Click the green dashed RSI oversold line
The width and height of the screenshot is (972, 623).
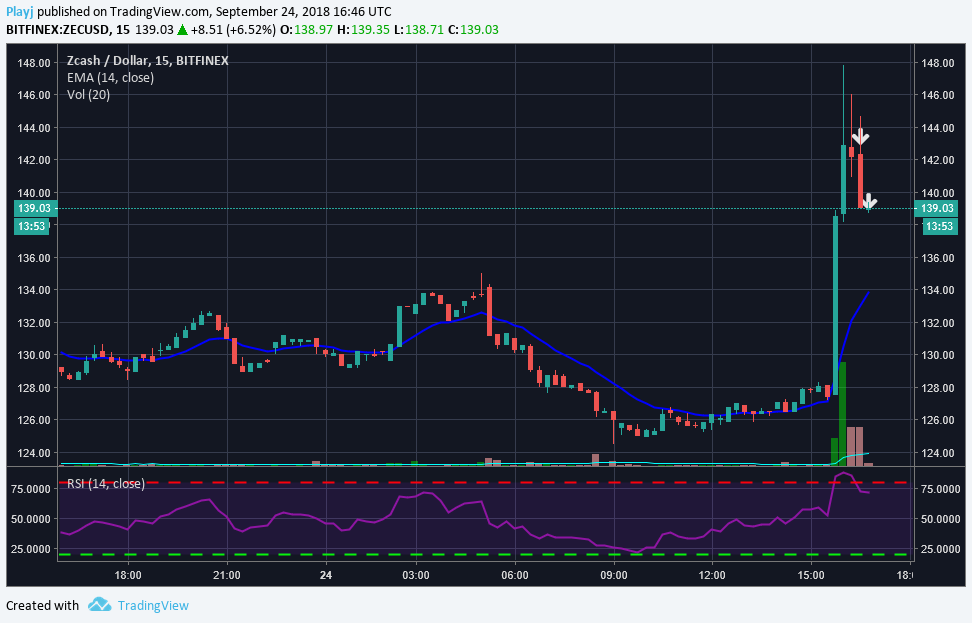tap(484, 554)
